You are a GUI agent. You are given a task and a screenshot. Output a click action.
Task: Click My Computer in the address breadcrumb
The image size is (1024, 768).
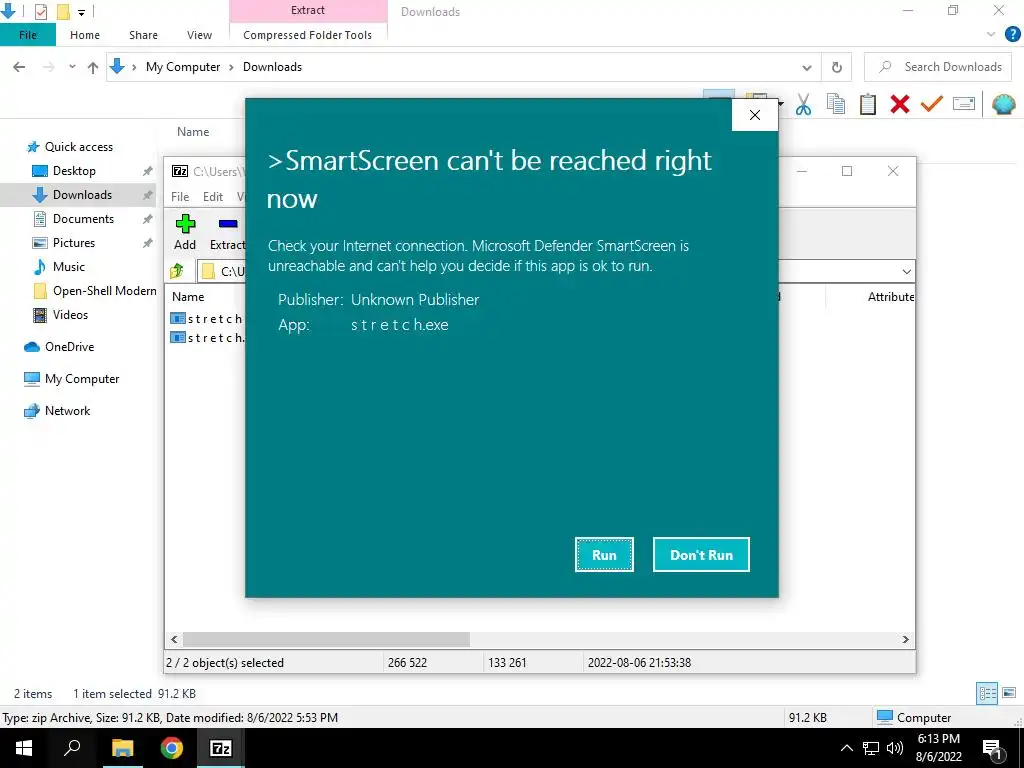click(183, 67)
